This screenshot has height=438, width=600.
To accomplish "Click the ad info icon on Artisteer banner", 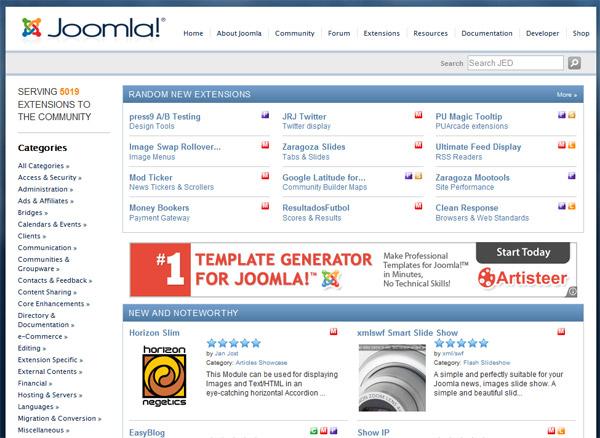I will pos(571,292).
